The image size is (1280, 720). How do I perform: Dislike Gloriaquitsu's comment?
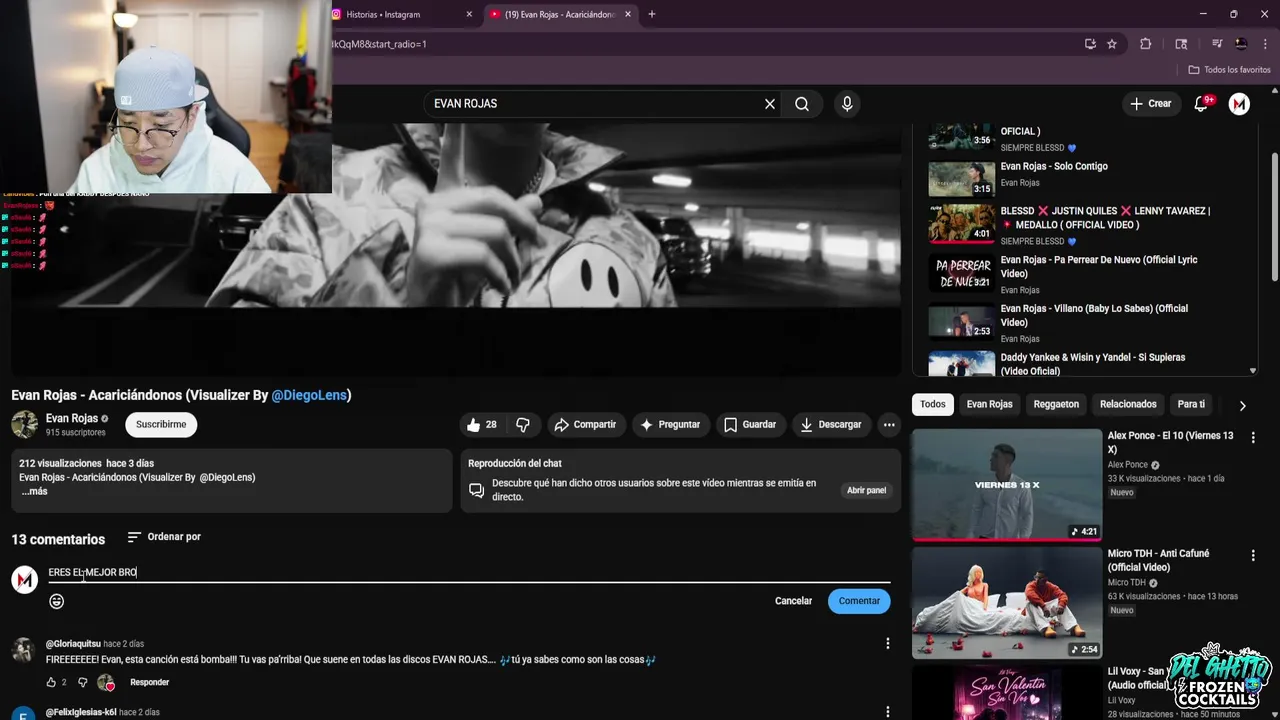(82, 682)
